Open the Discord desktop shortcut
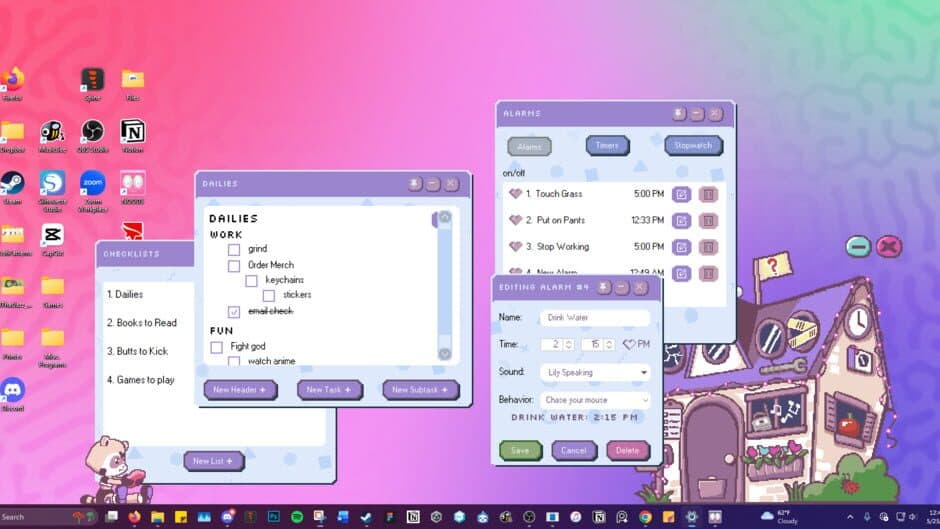 [x=12, y=395]
